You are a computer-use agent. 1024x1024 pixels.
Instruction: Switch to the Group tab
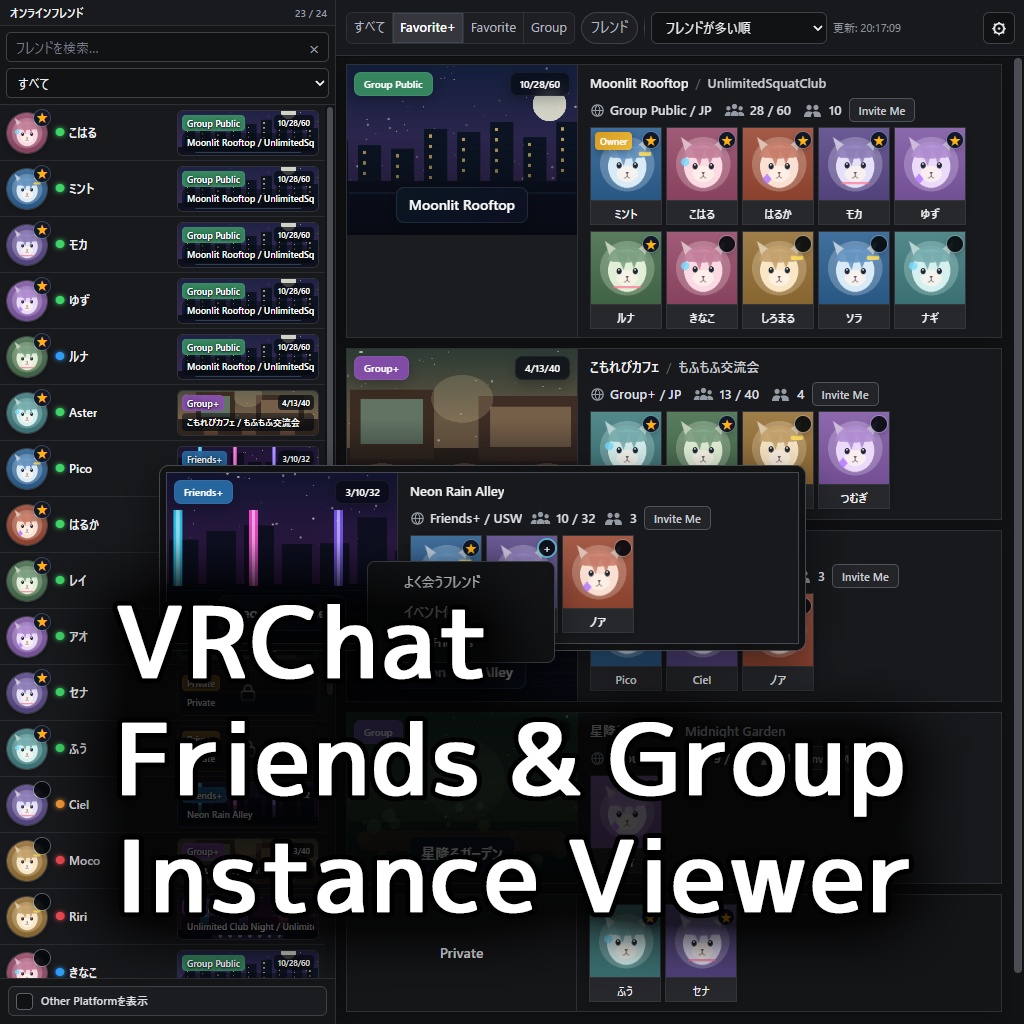(x=549, y=27)
